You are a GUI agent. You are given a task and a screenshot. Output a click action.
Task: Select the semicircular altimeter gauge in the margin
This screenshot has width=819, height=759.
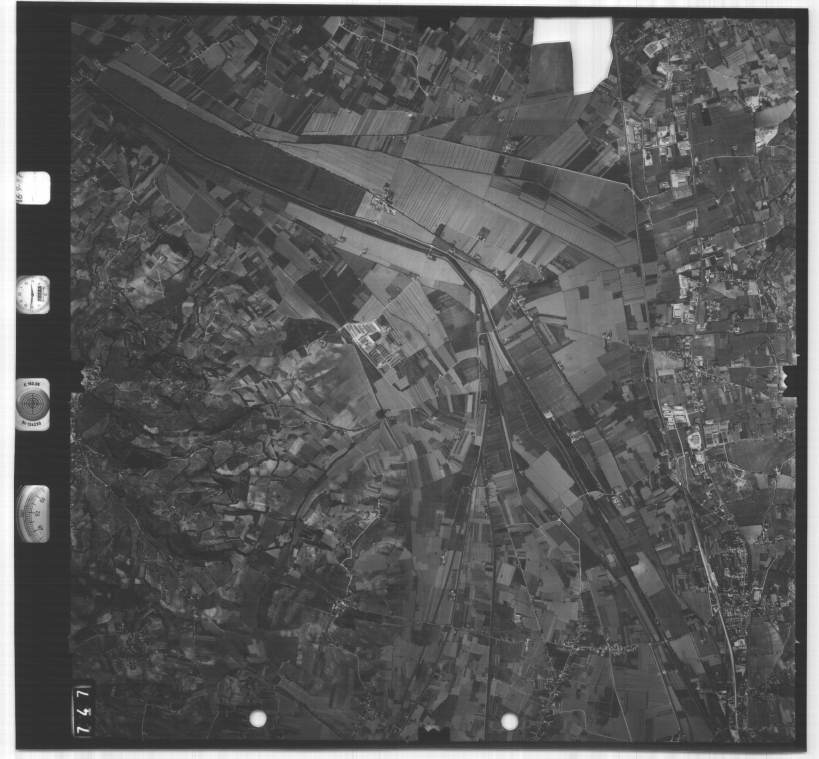tap(33, 514)
